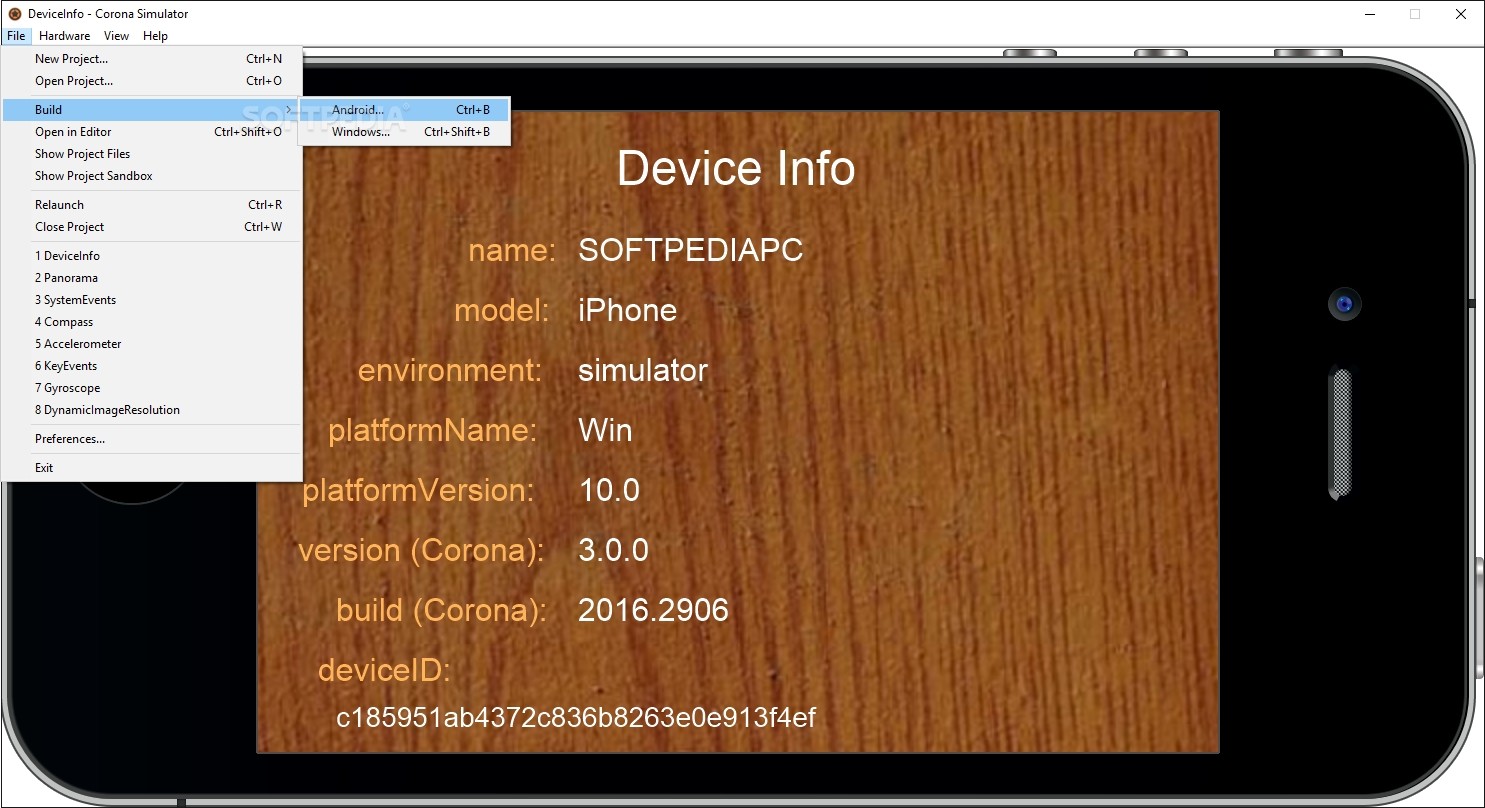Open recent project 7 Gyroscope

click(151, 388)
